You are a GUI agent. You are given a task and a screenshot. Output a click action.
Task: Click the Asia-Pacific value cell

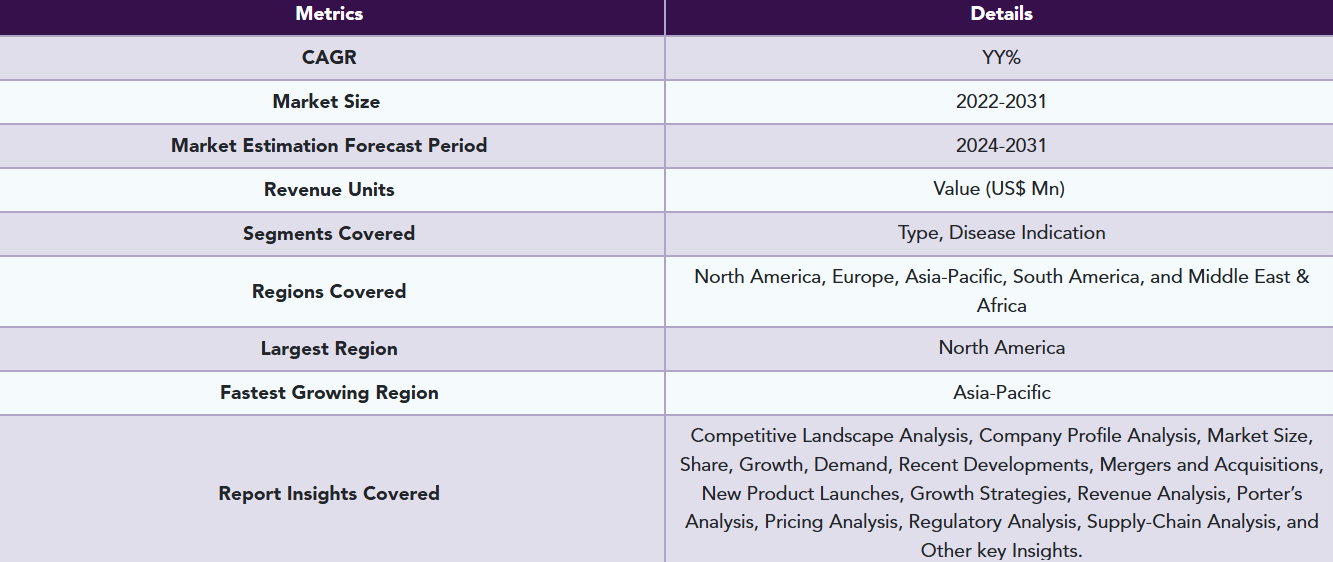tap(1001, 393)
